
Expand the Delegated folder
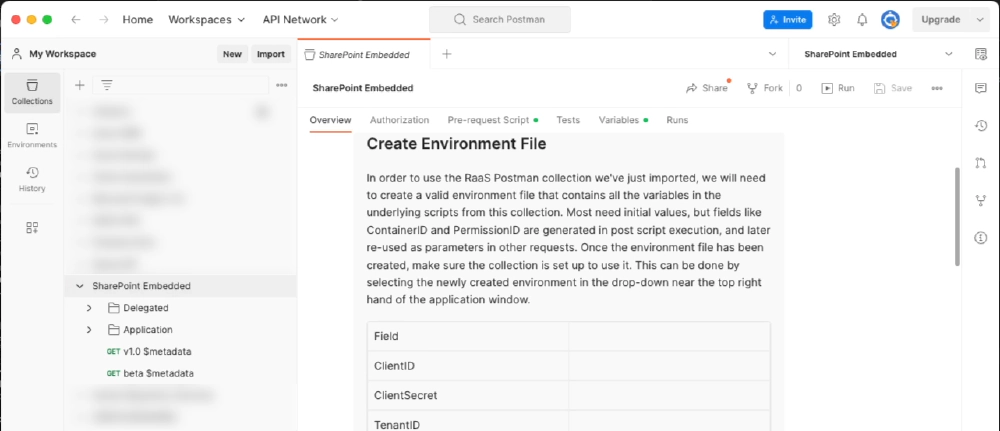click(x=89, y=308)
